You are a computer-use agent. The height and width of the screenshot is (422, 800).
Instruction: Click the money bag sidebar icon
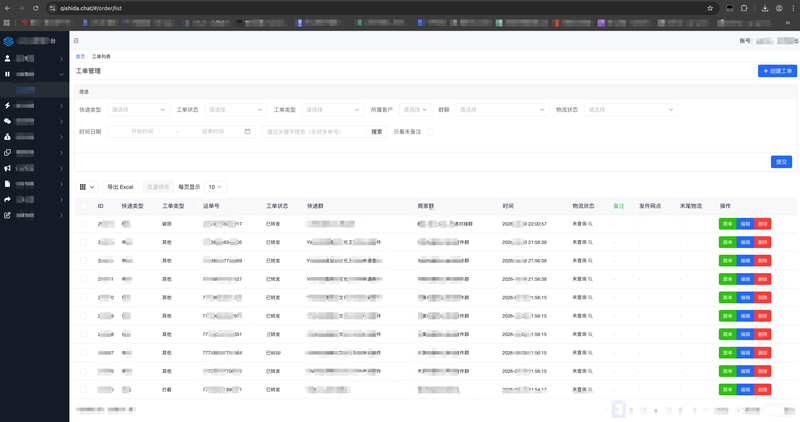tap(7, 137)
